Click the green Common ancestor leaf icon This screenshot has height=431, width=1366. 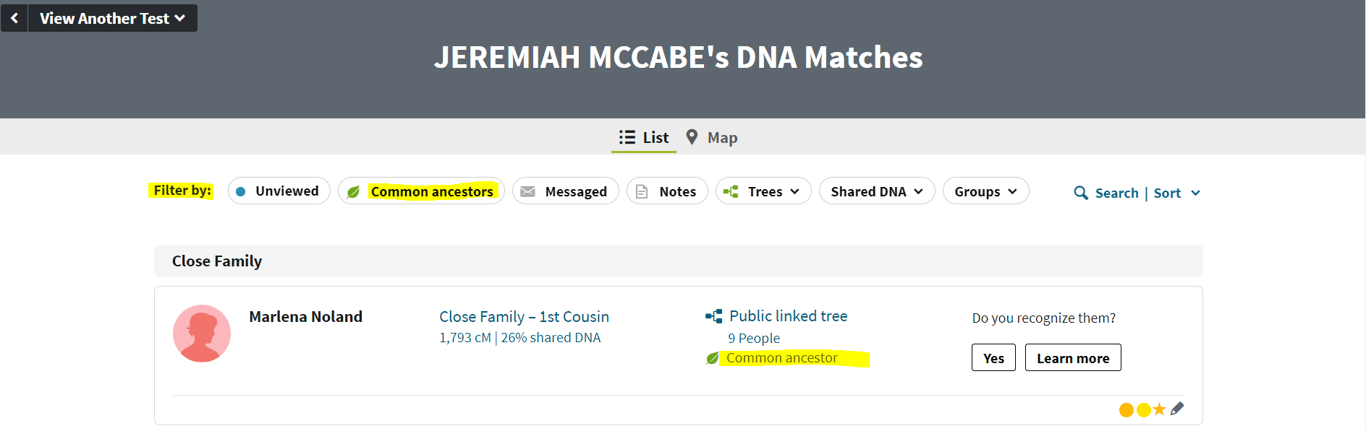click(712, 358)
